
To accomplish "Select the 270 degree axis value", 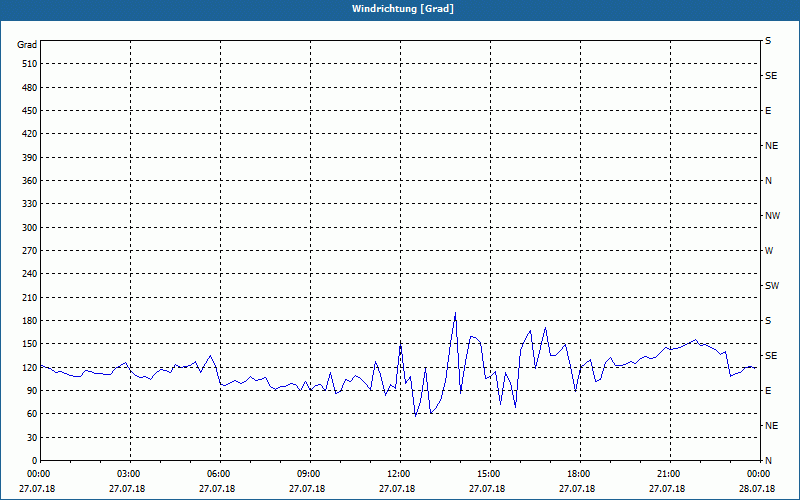I will click(x=30, y=251).
